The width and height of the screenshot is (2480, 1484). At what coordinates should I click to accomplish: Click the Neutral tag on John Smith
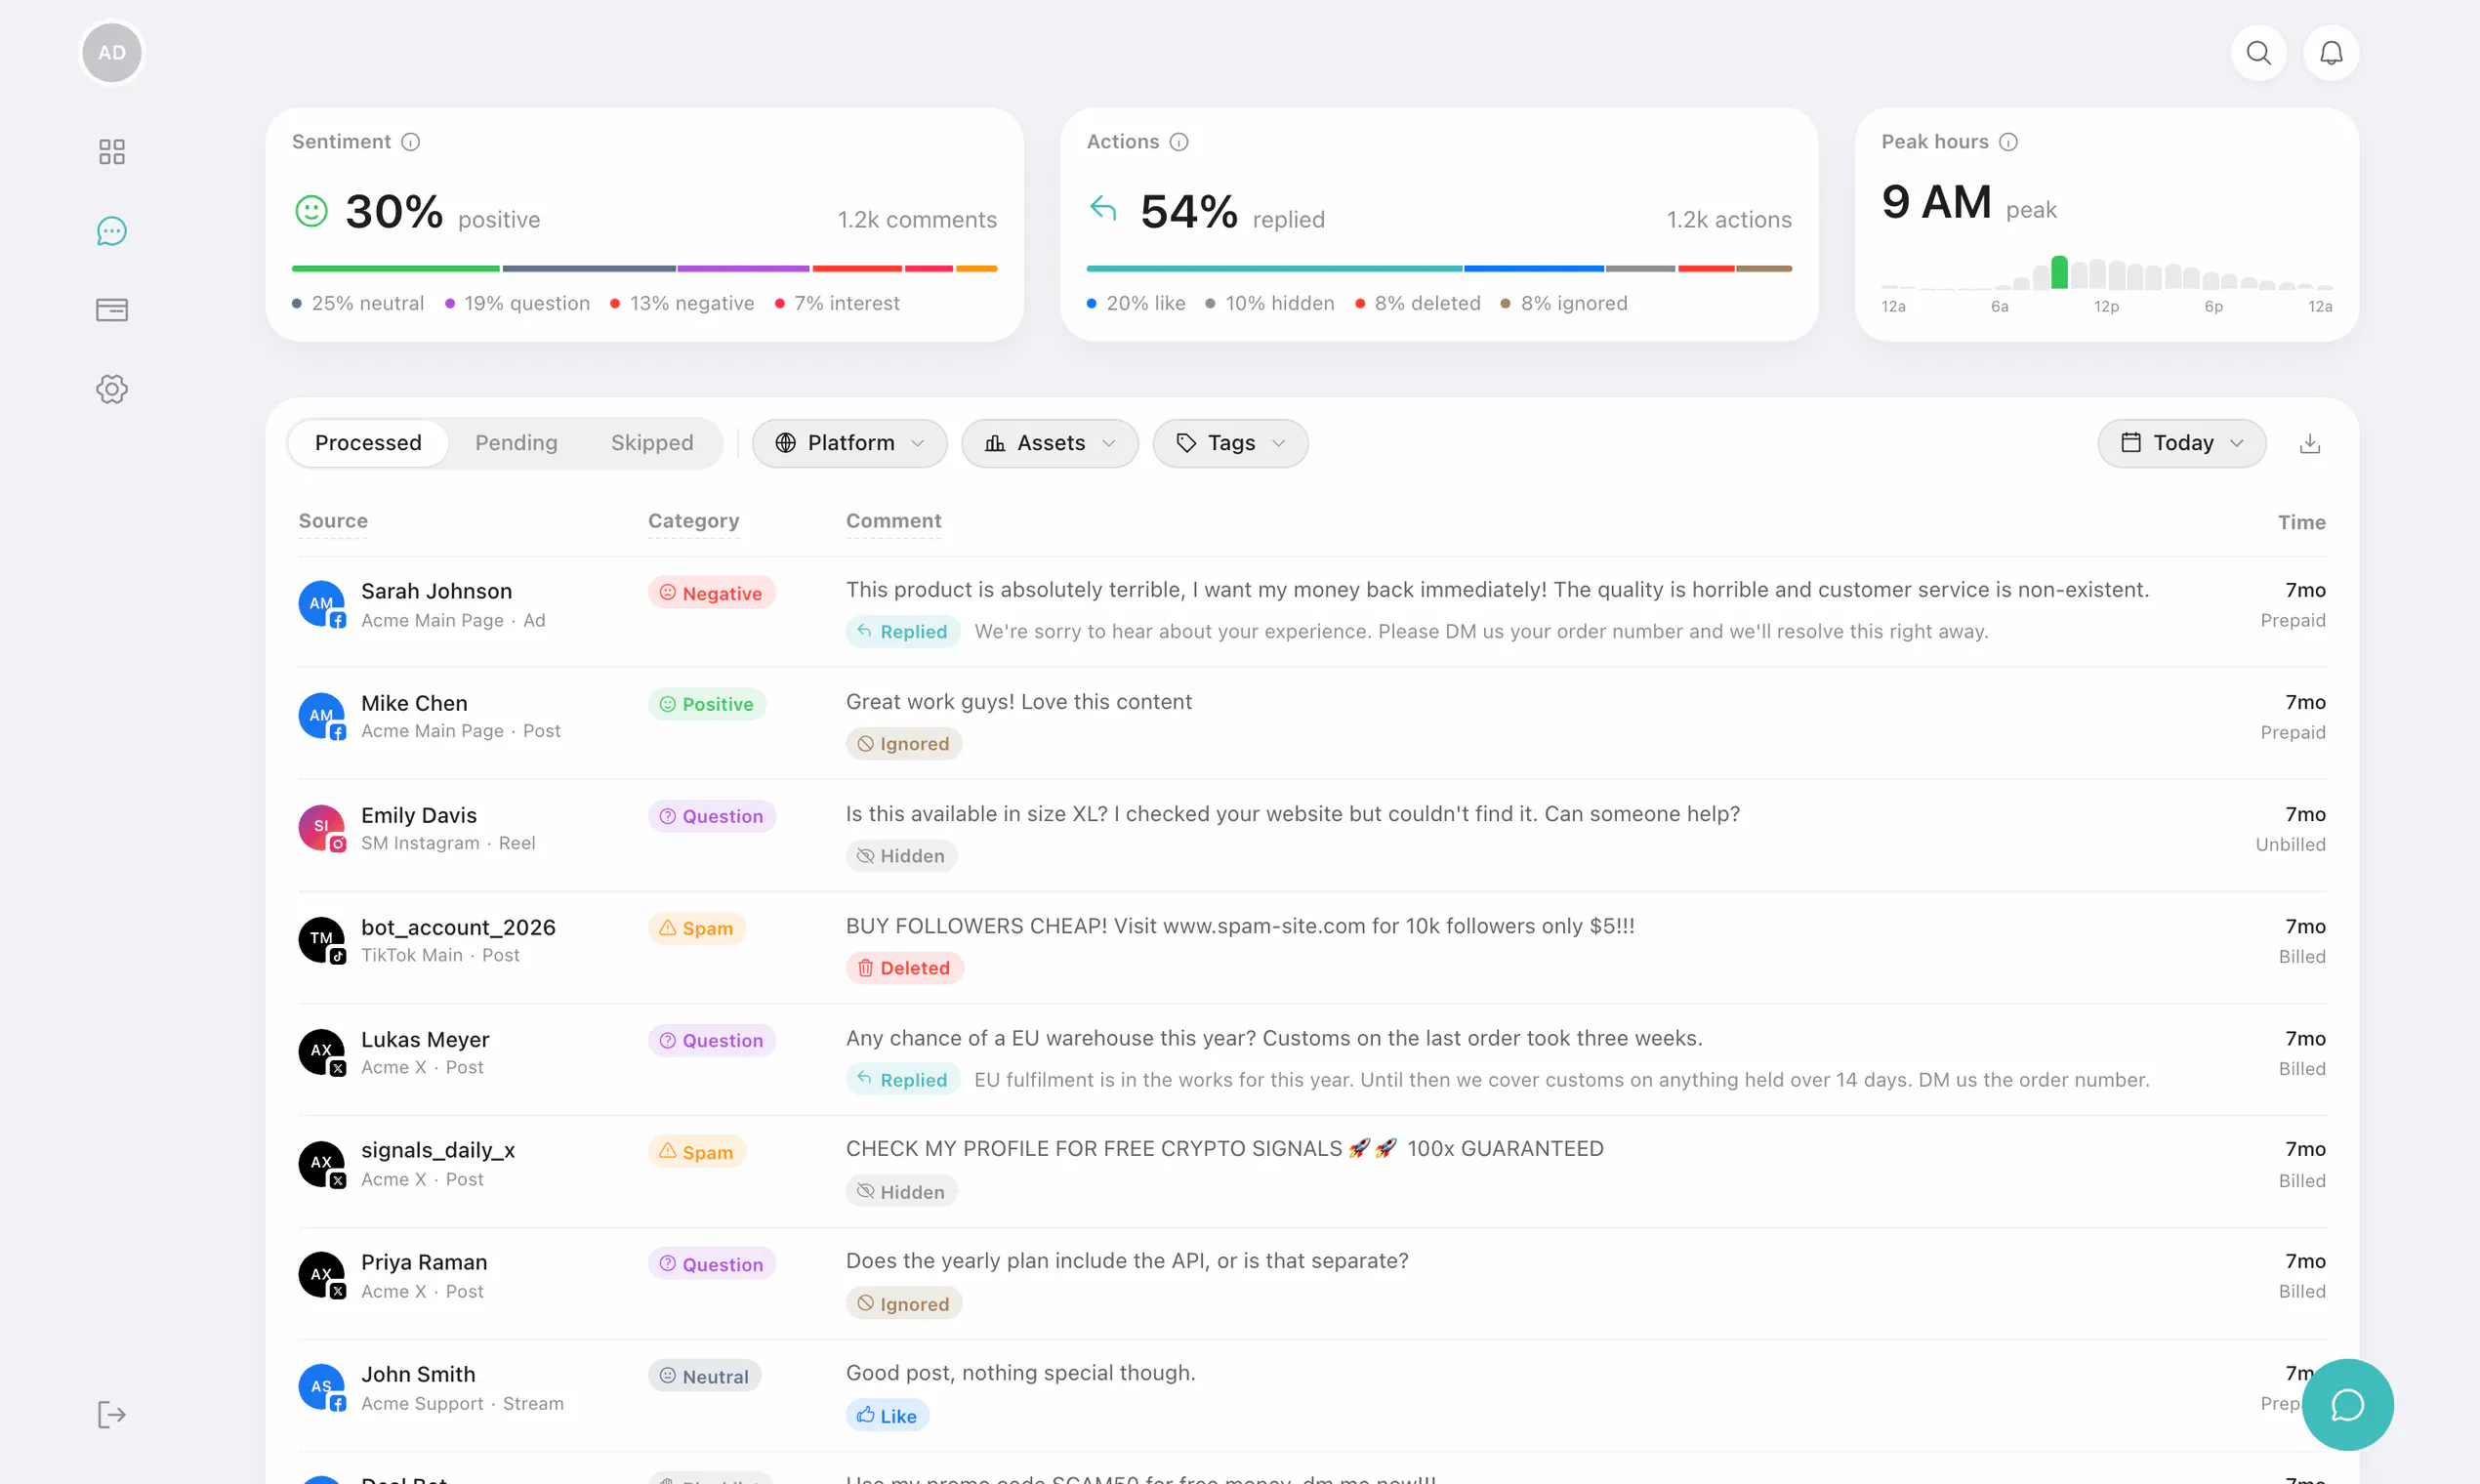coord(704,1376)
